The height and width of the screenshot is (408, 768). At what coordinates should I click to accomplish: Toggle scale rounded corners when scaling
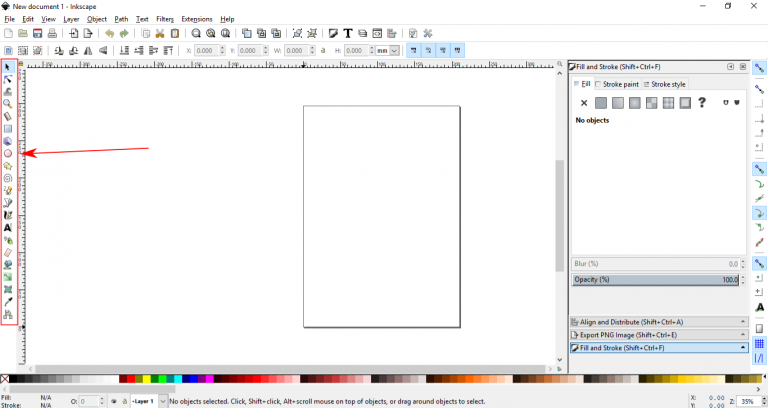[x=429, y=50]
